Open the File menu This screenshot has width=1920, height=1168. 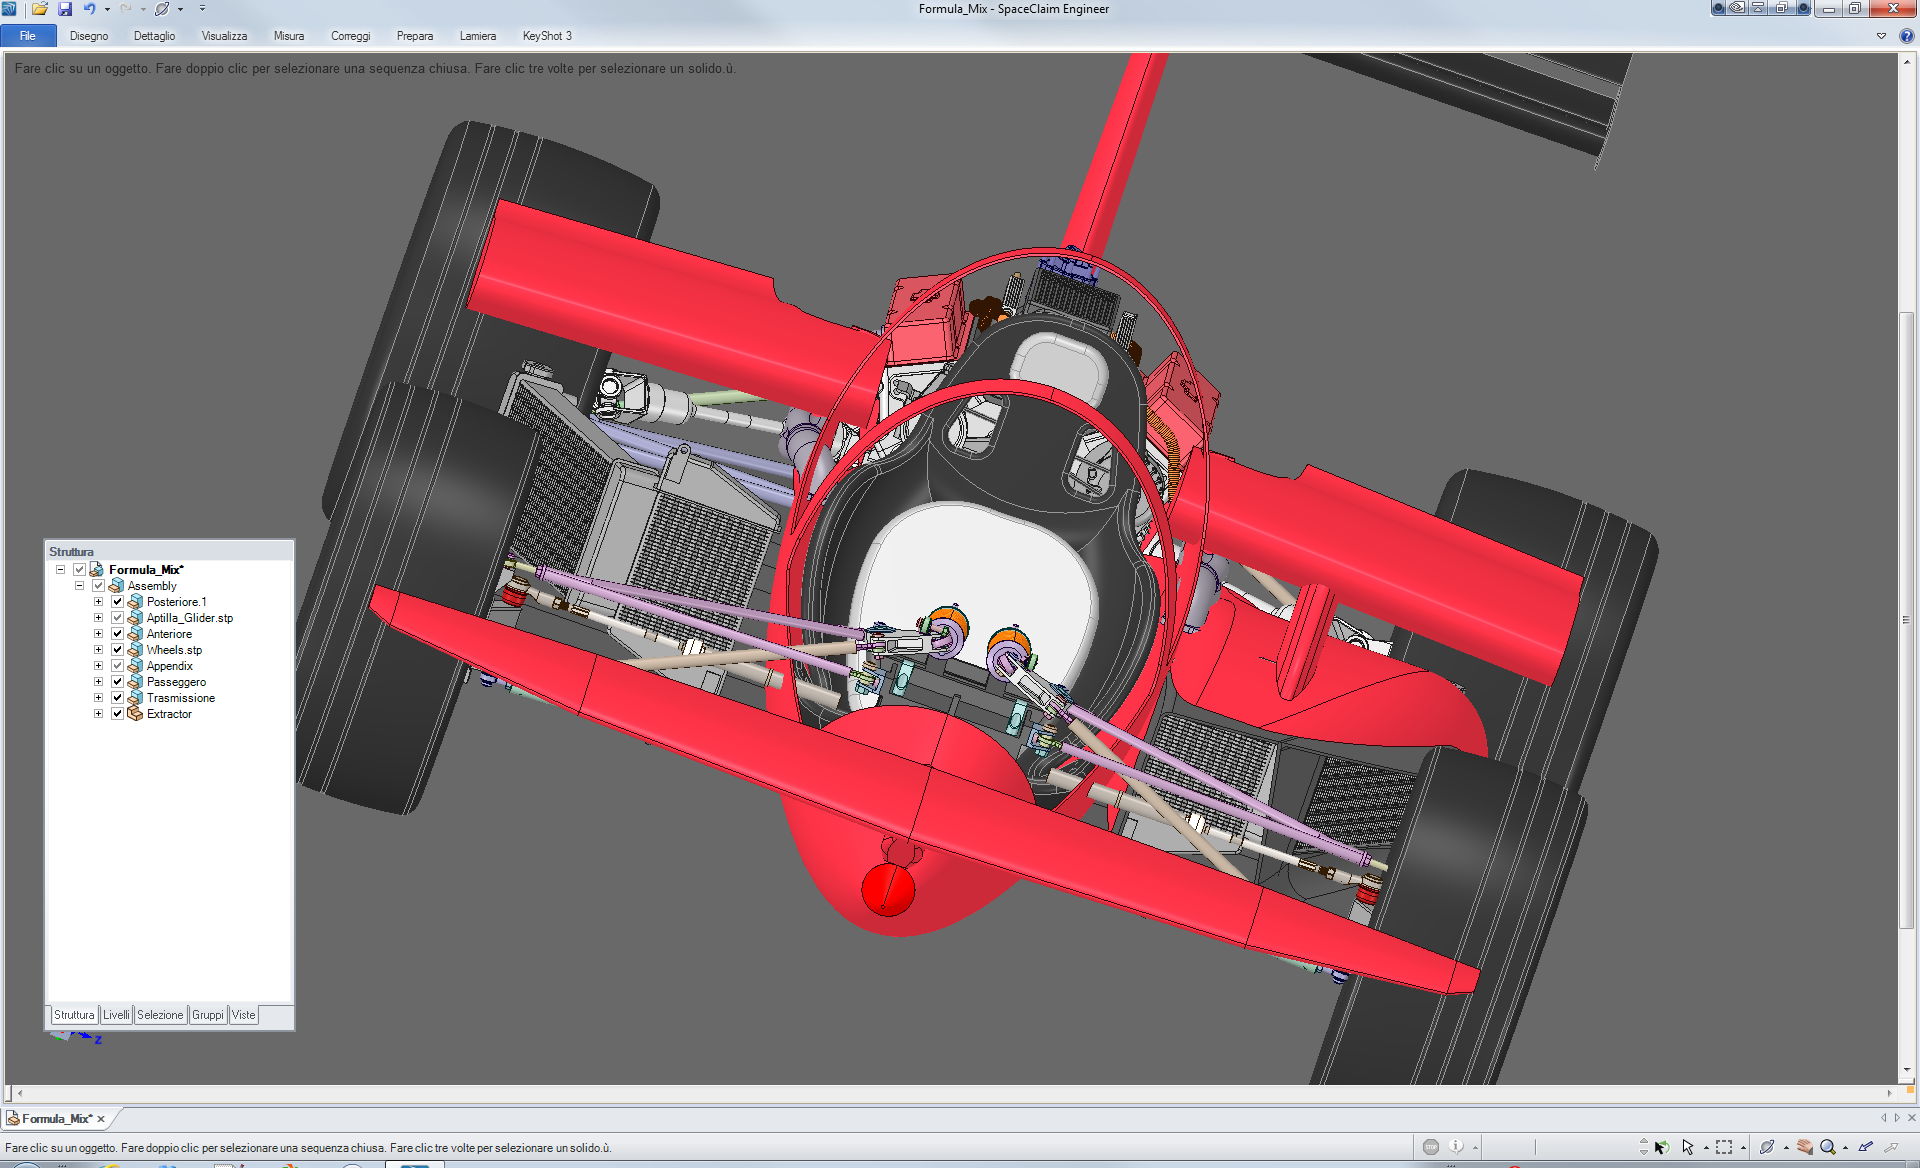coord(28,36)
